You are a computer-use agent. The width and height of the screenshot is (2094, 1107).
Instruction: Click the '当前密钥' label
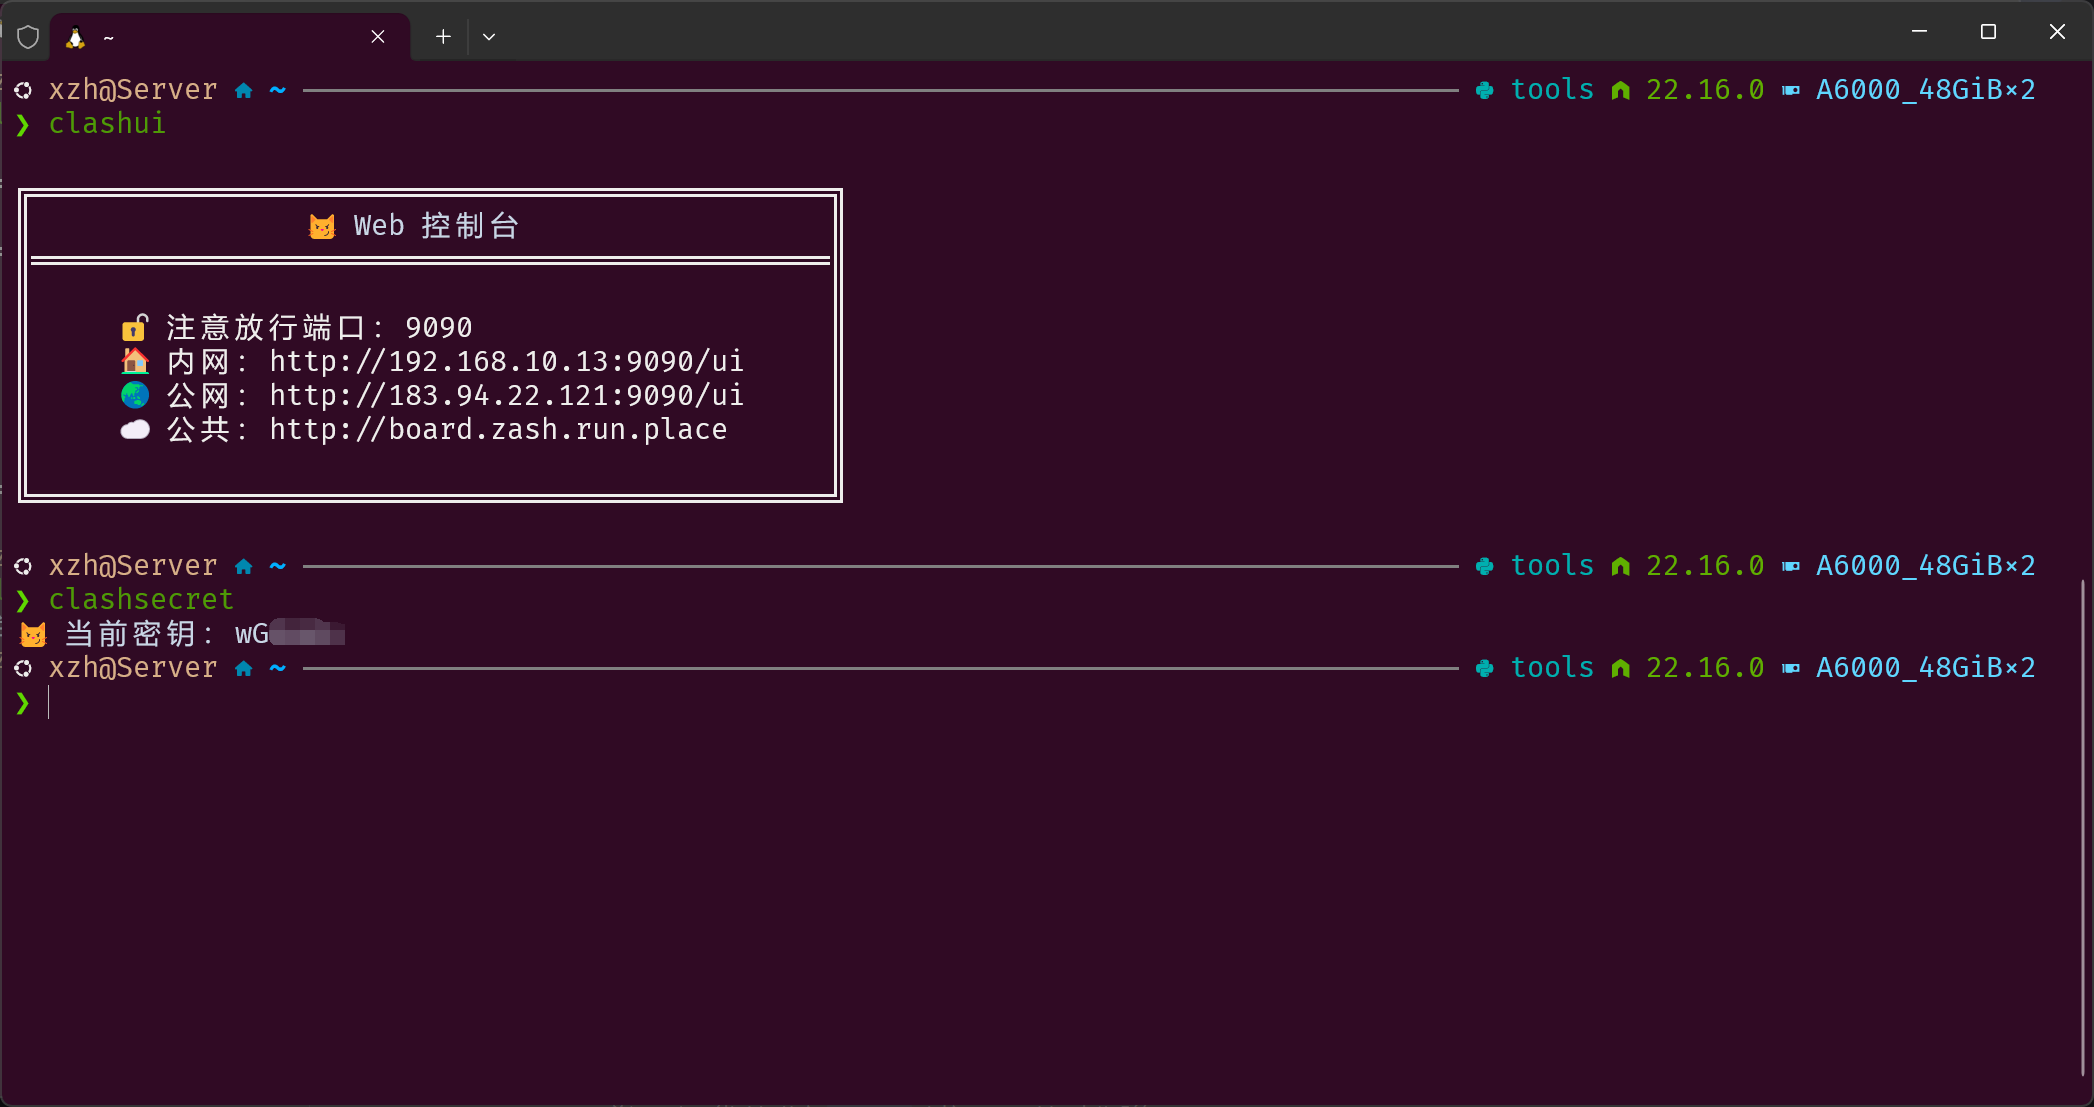130,633
